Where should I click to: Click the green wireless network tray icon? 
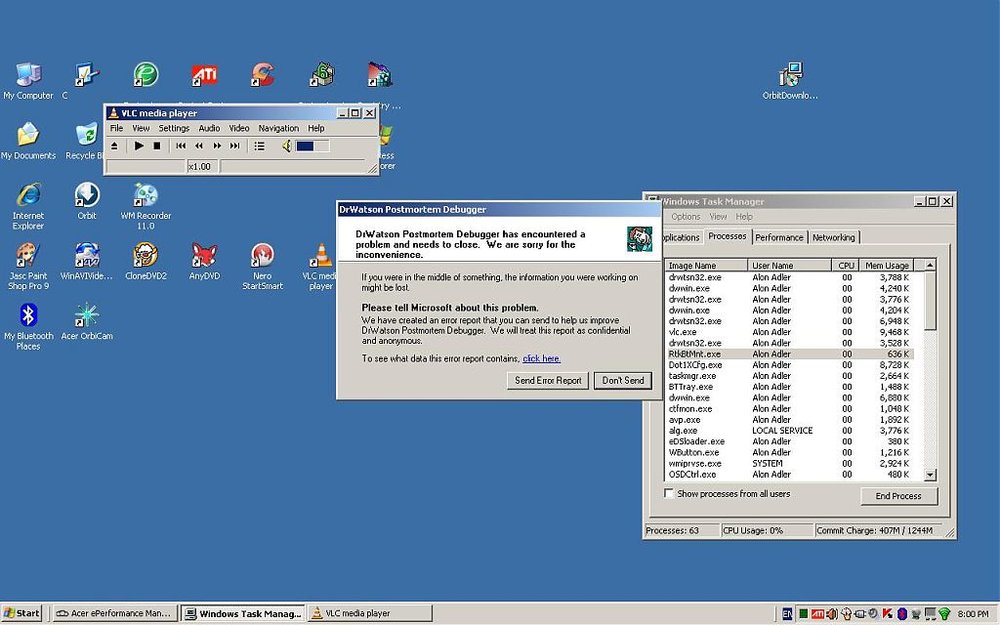tap(945, 614)
